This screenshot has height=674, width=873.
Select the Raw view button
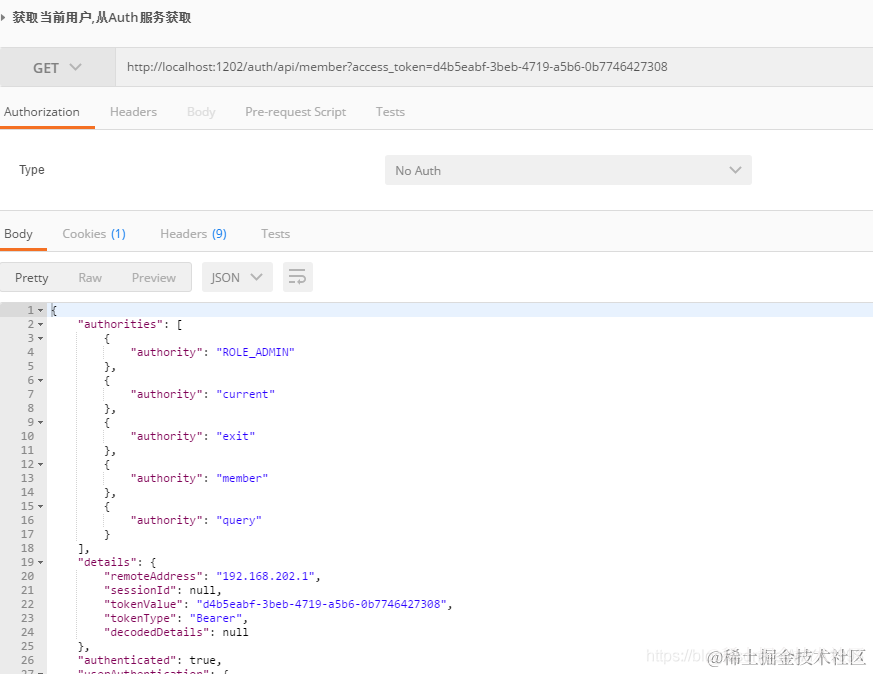pos(90,278)
